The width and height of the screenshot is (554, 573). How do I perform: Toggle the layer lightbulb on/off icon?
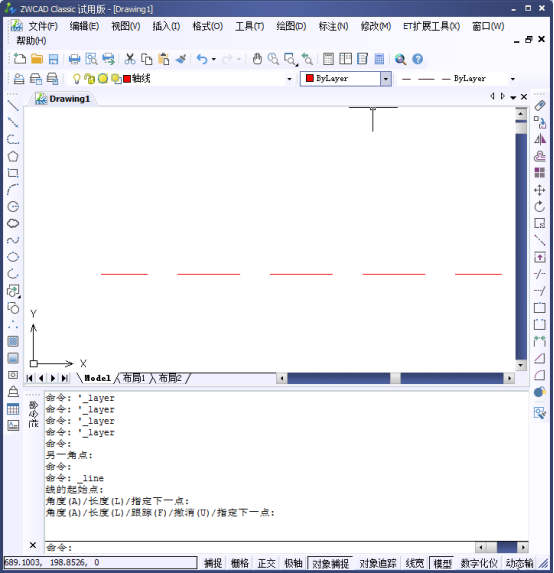76,79
